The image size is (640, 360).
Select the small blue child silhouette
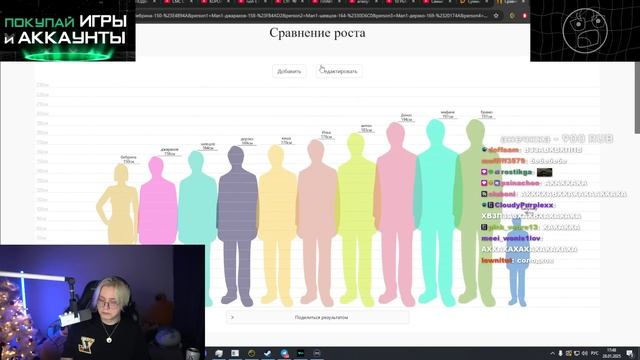coord(517,261)
